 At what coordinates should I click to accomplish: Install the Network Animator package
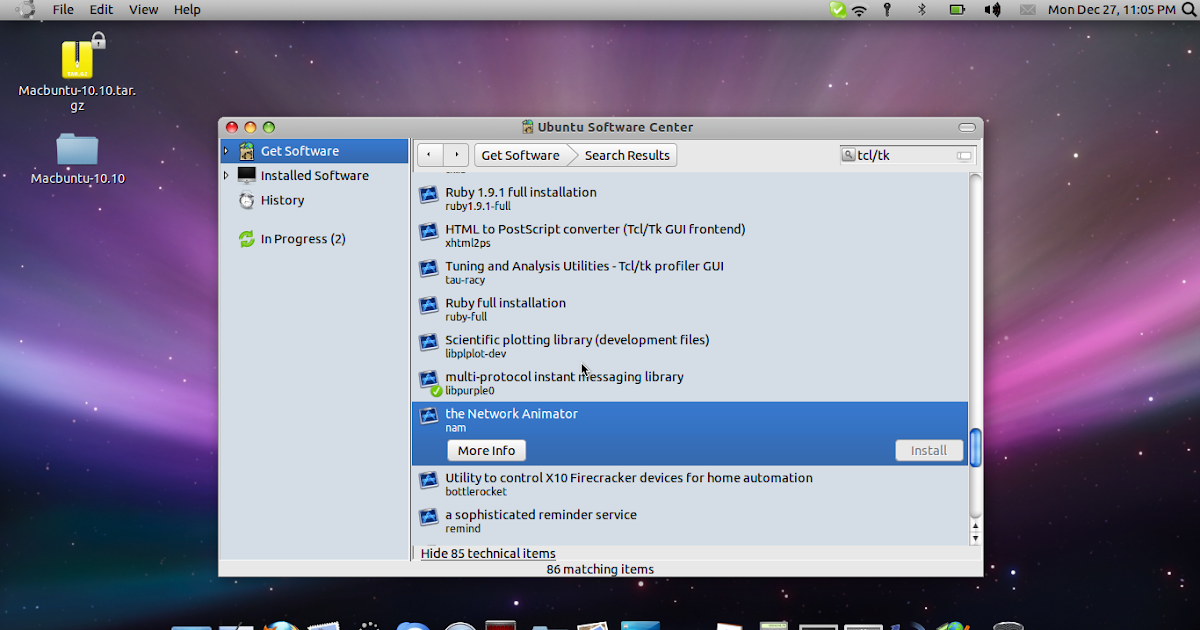[929, 450]
